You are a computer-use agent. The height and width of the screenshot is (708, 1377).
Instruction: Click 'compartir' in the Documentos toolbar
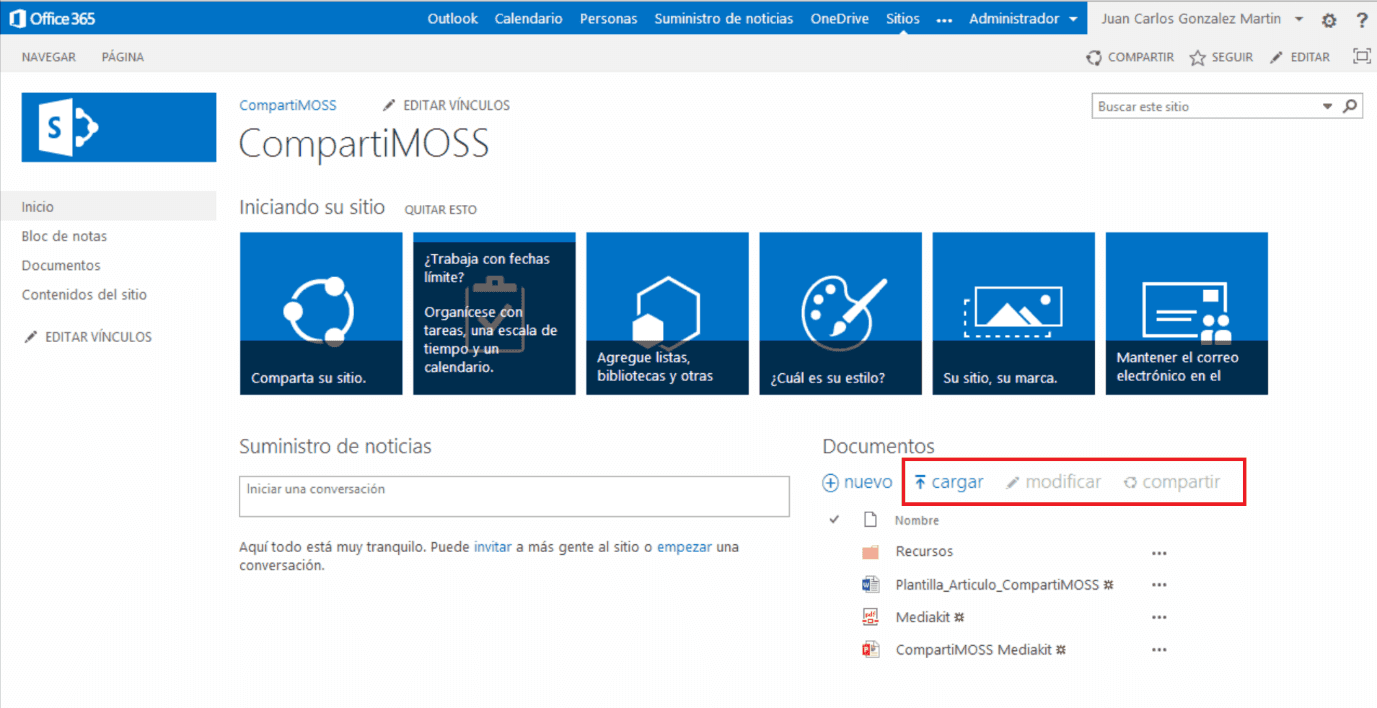tap(1171, 482)
